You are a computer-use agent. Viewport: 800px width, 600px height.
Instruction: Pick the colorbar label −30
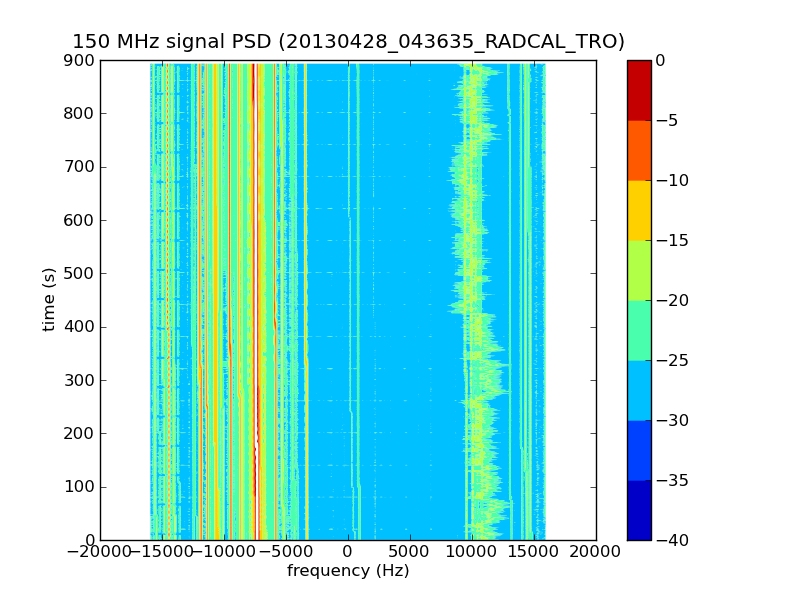tap(672, 420)
